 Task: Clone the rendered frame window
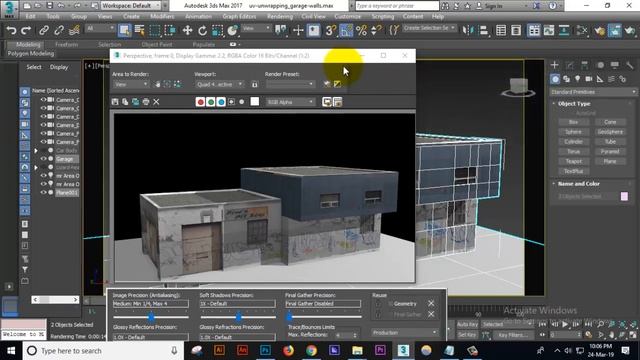click(136, 102)
